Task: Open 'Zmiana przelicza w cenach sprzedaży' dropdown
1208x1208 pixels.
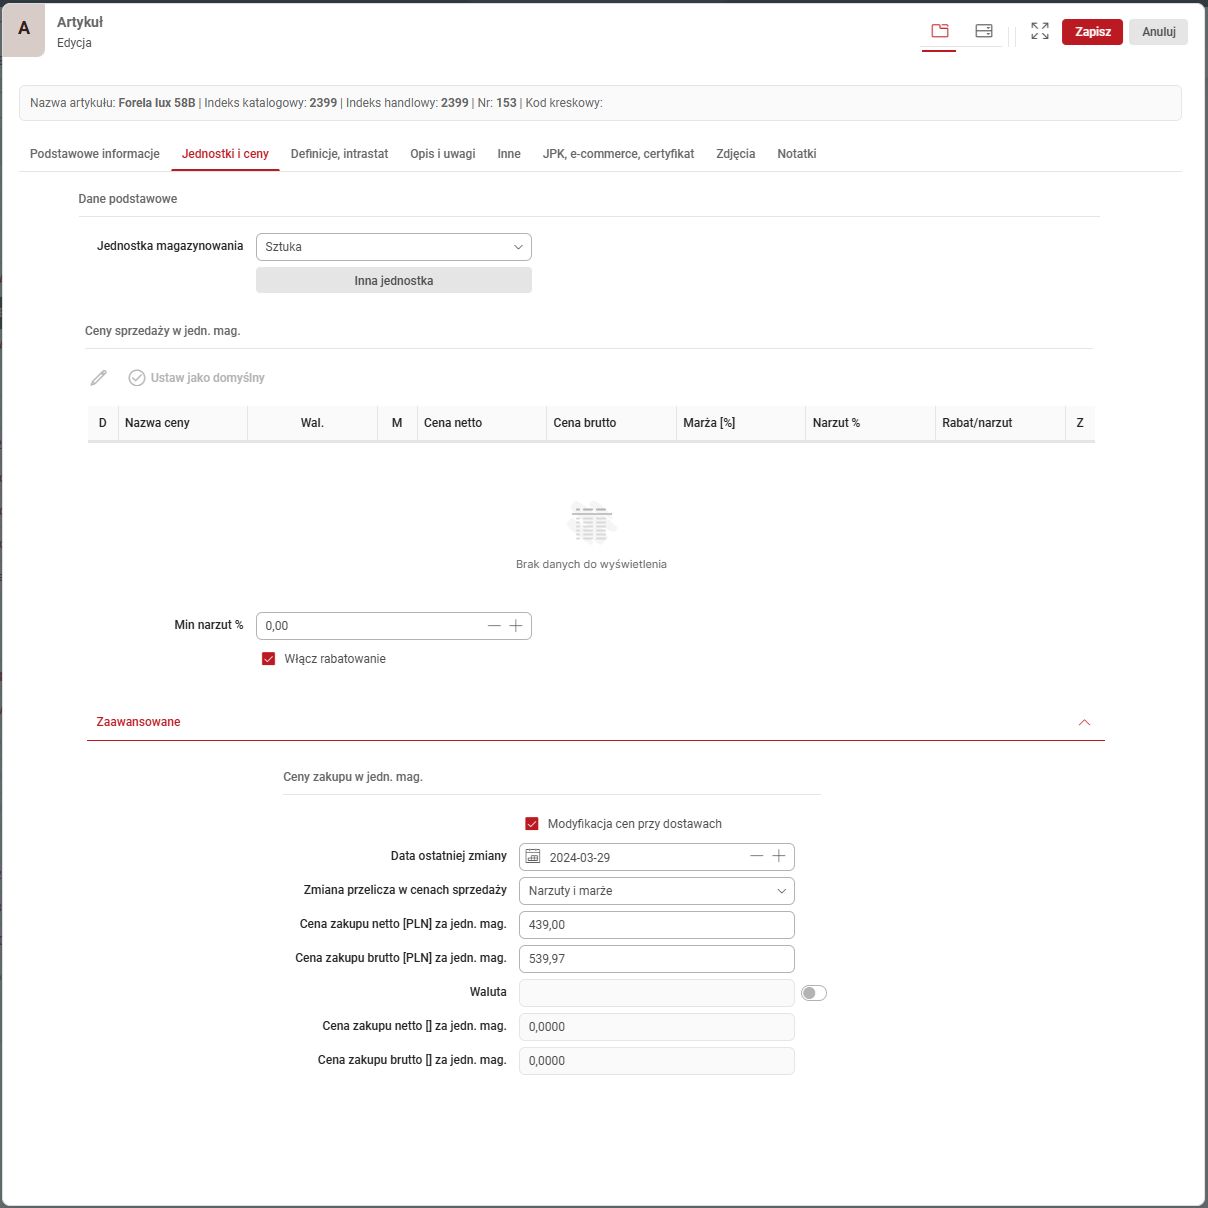Action: click(x=656, y=891)
